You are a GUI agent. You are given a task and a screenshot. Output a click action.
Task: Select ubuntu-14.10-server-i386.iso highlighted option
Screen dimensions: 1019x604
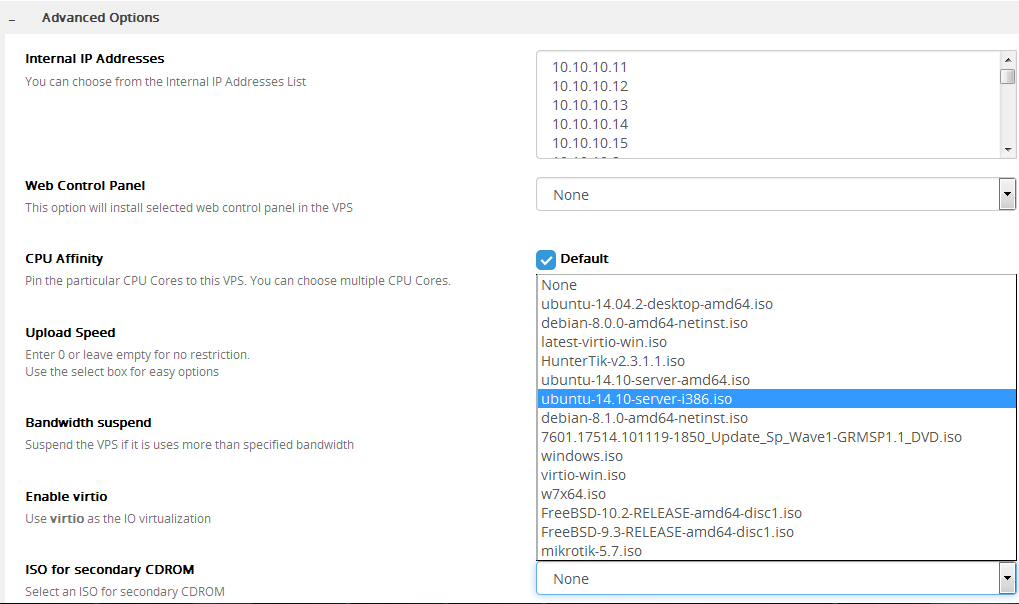point(636,399)
